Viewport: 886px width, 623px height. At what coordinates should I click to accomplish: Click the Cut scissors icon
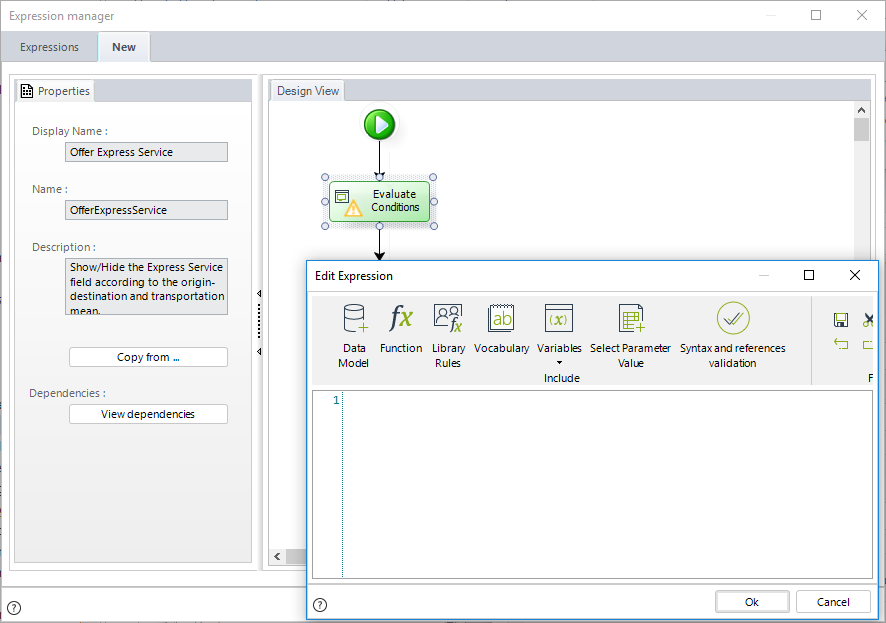[868, 320]
